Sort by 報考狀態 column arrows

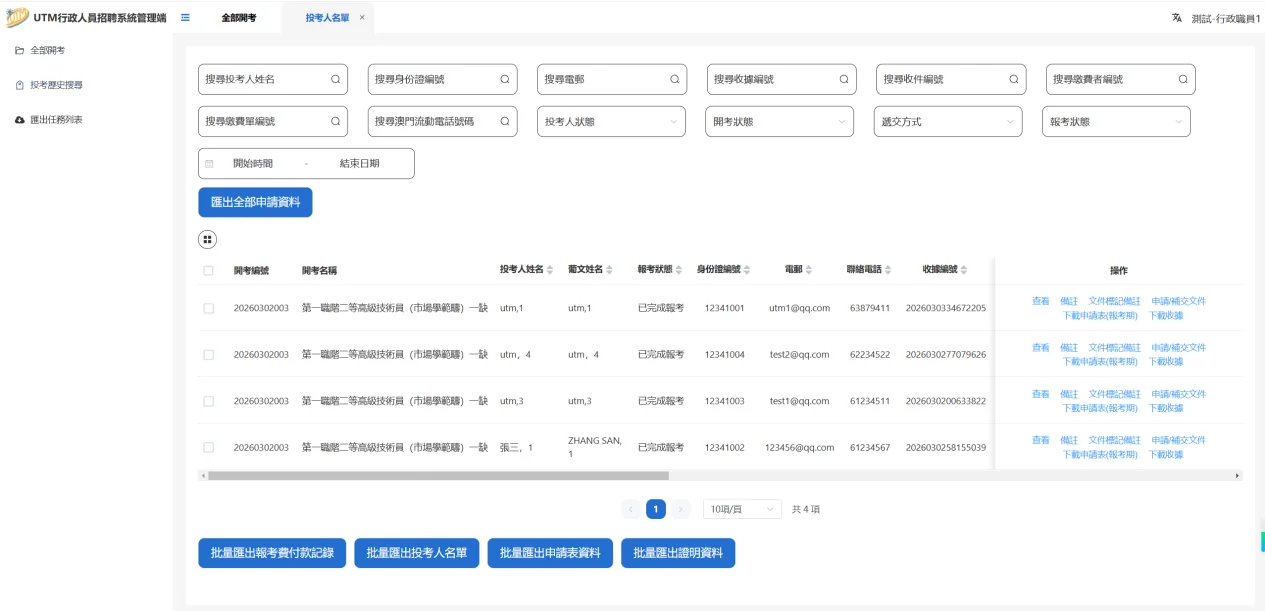coord(679,270)
